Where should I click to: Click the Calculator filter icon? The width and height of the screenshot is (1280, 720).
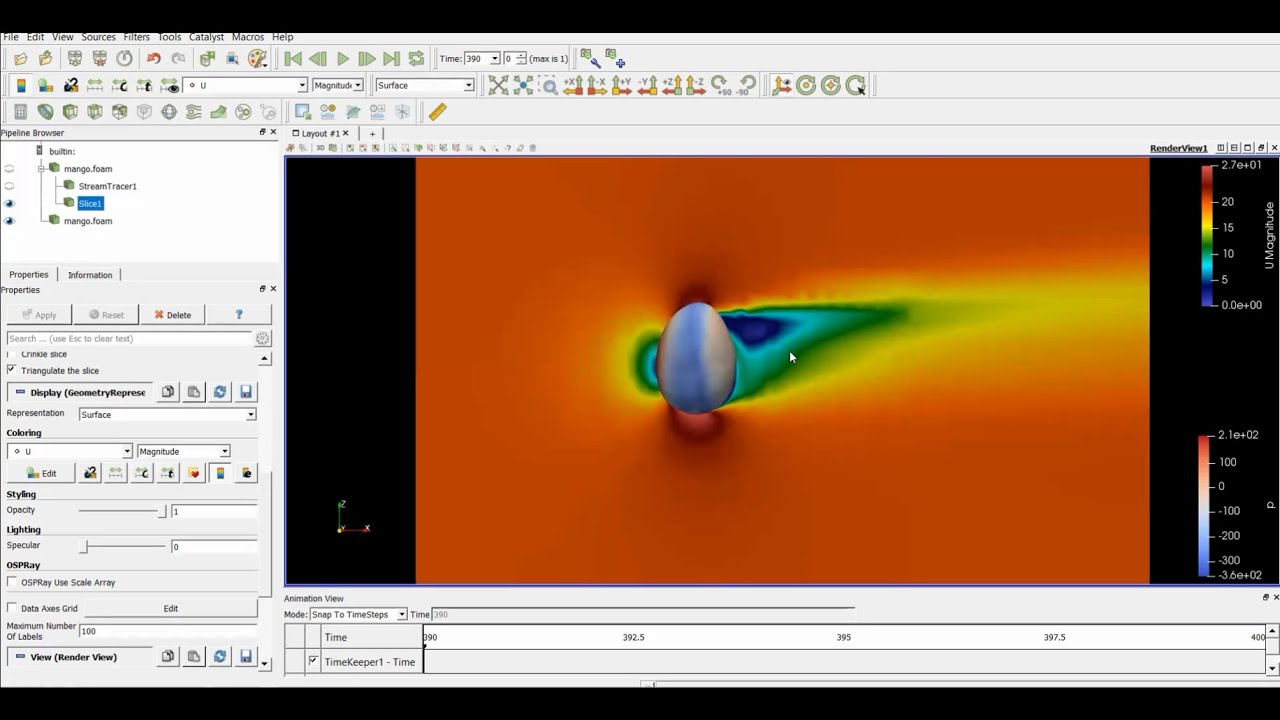(x=21, y=112)
